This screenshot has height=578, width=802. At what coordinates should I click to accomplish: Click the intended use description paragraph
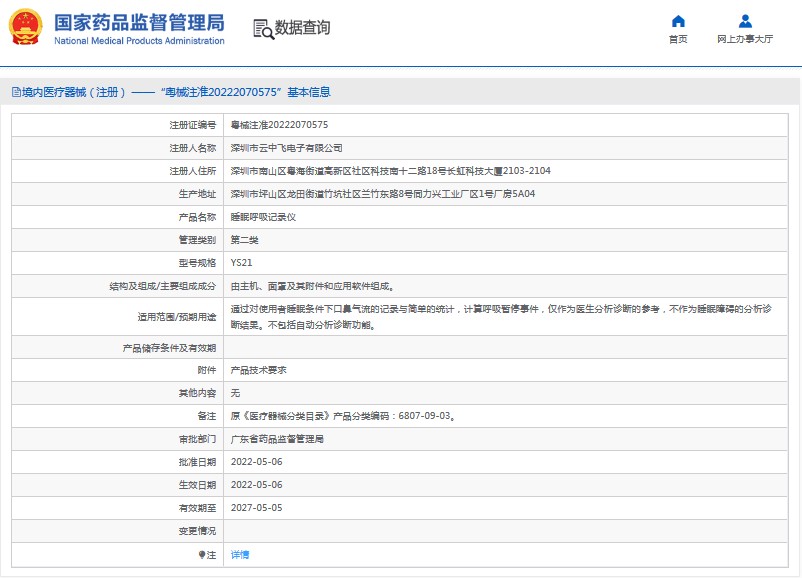(x=501, y=317)
